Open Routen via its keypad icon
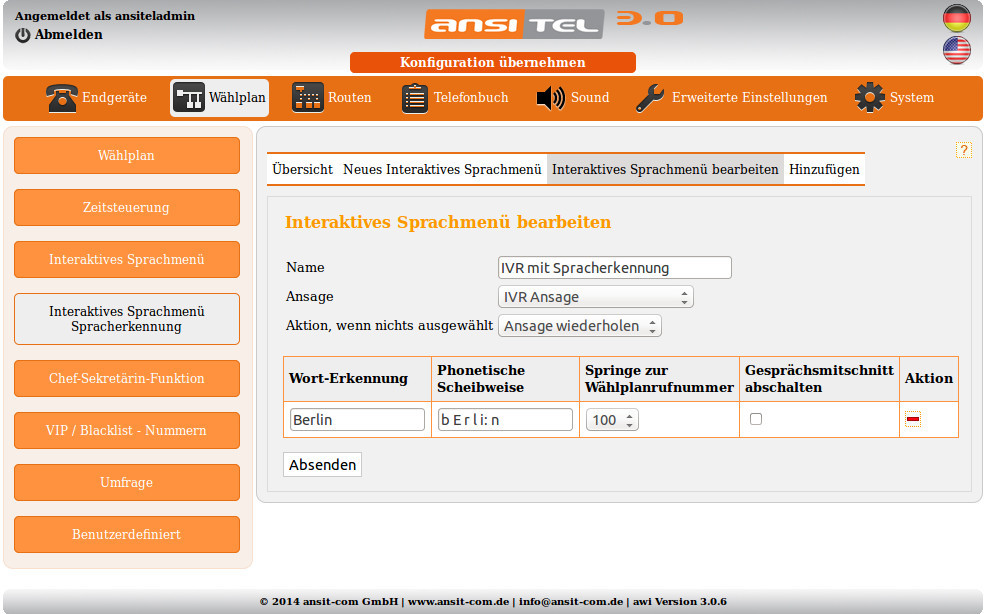Screen dimensions: 985x614 point(308,98)
